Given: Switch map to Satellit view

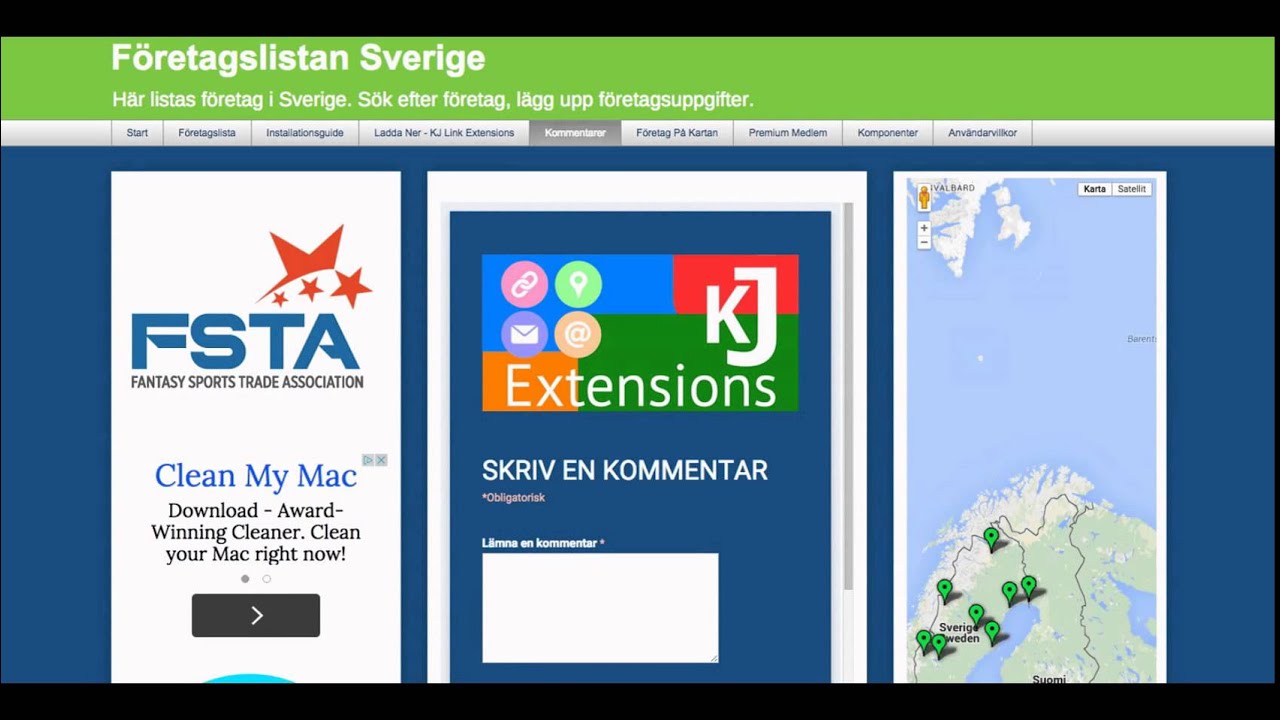Looking at the screenshot, I should click(1132, 189).
